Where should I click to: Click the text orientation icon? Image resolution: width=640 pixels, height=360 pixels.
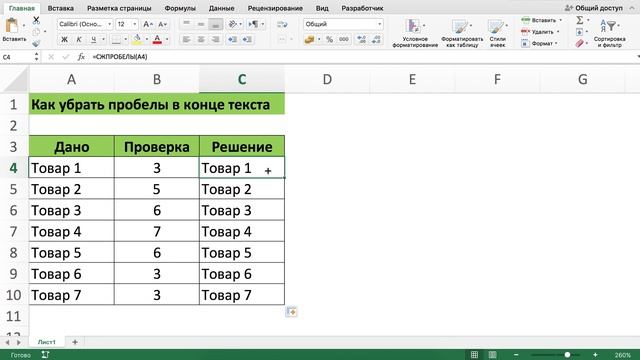(x=233, y=24)
